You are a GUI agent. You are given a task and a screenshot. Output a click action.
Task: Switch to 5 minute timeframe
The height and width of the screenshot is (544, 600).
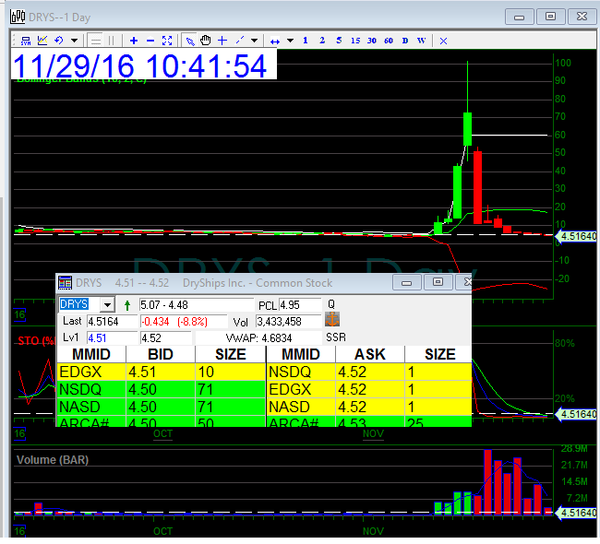[339, 40]
